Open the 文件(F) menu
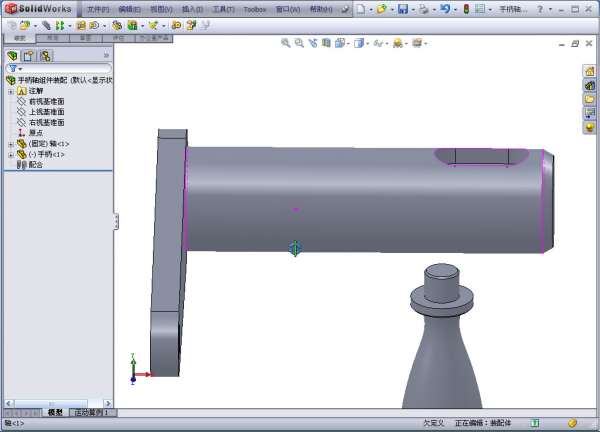The height and width of the screenshot is (432, 600). pos(98,9)
